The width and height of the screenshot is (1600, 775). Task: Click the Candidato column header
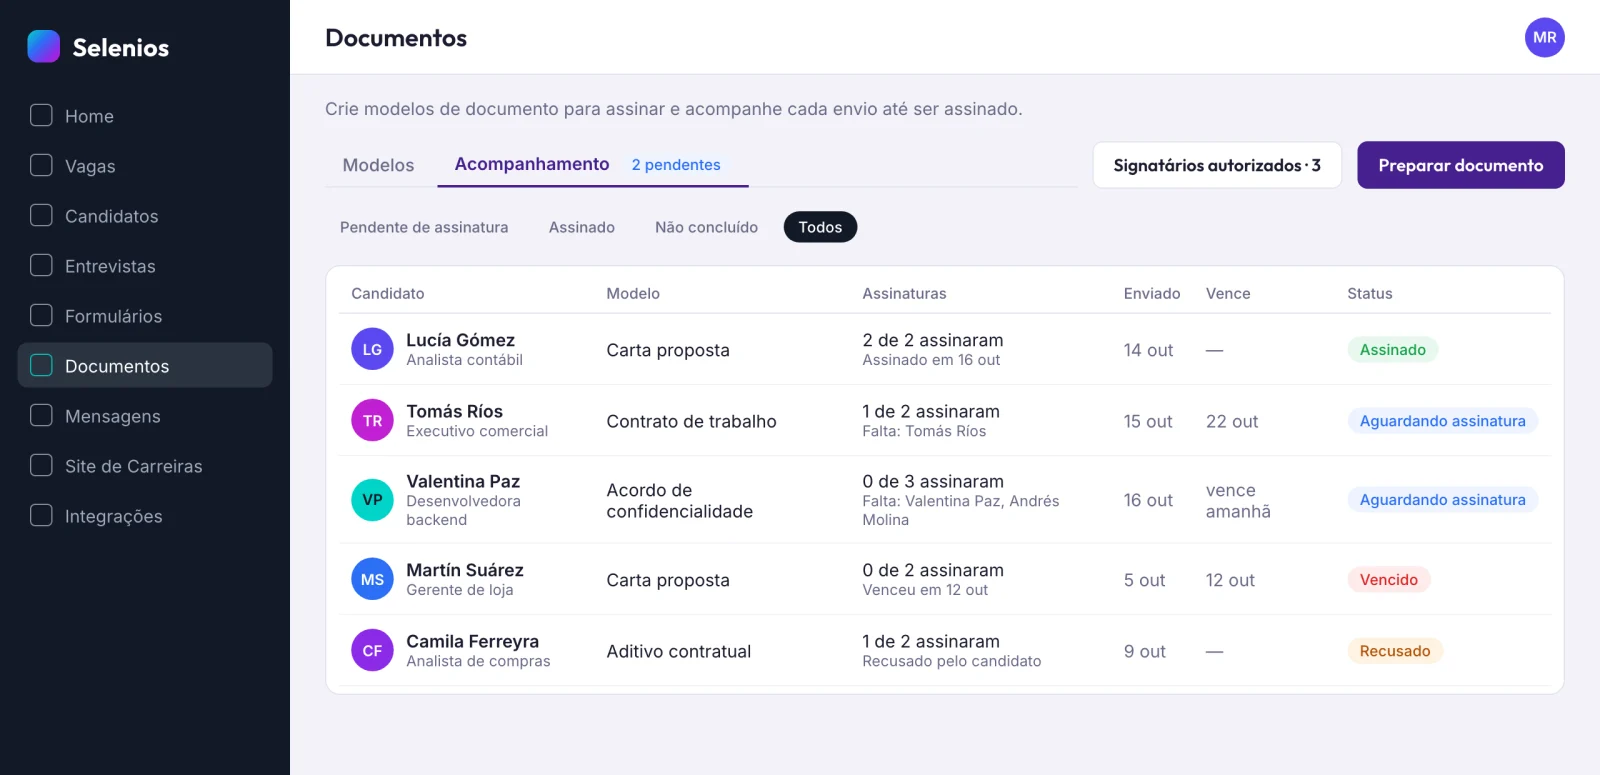click(x=388, y=293)
